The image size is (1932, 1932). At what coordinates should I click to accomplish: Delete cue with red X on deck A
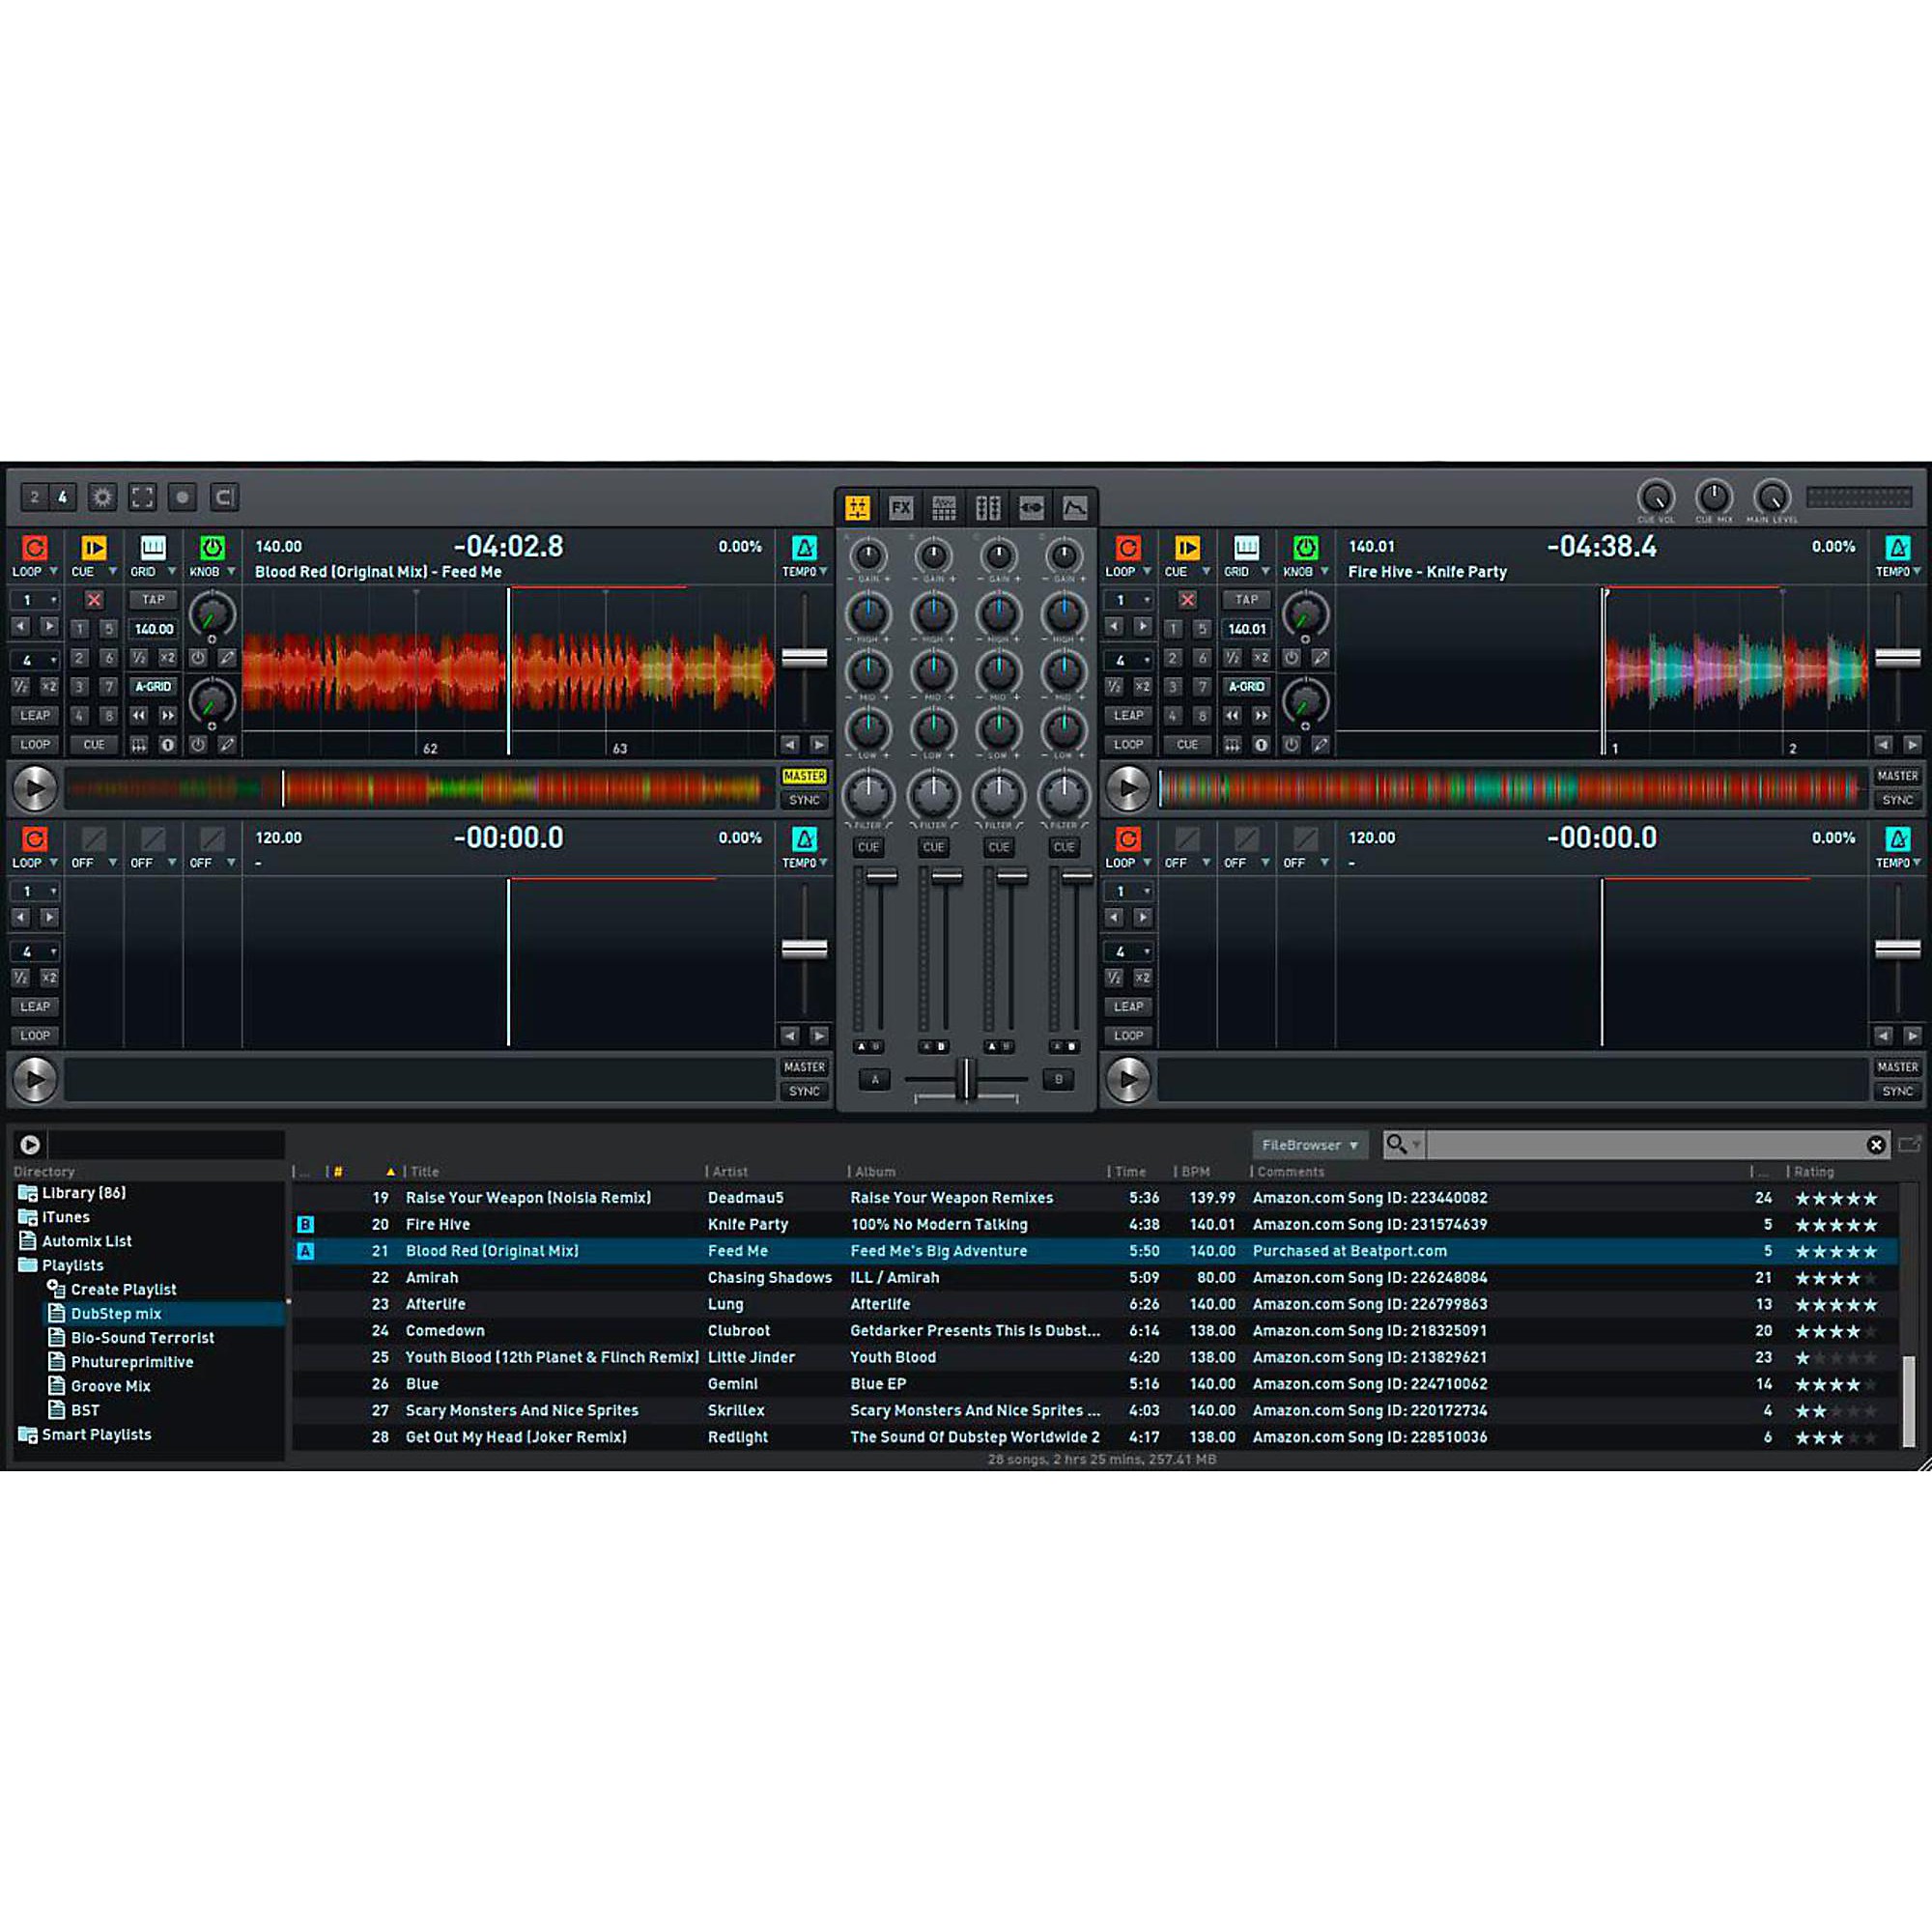[93, 600]
